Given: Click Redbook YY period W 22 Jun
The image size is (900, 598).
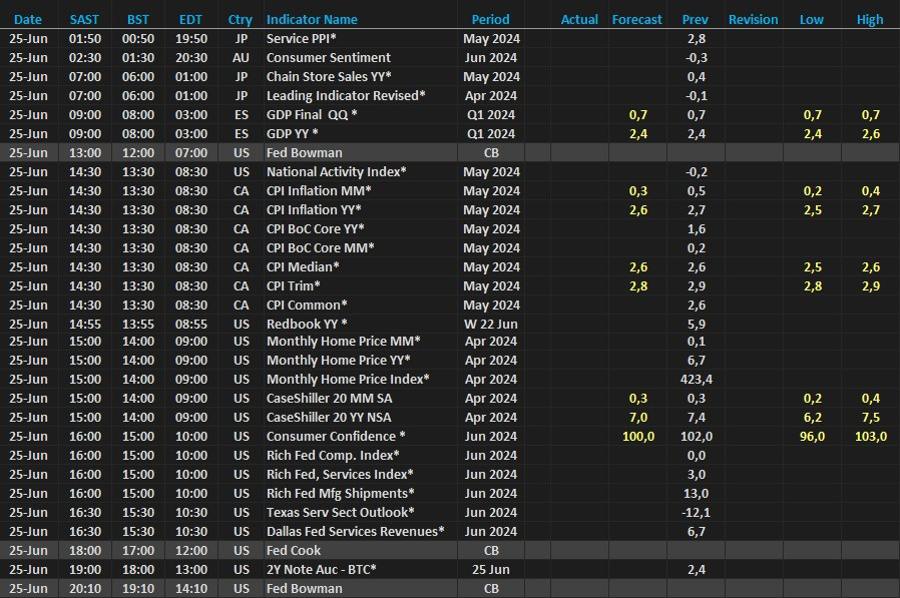Looking at the screenshot, I should 491,324.
